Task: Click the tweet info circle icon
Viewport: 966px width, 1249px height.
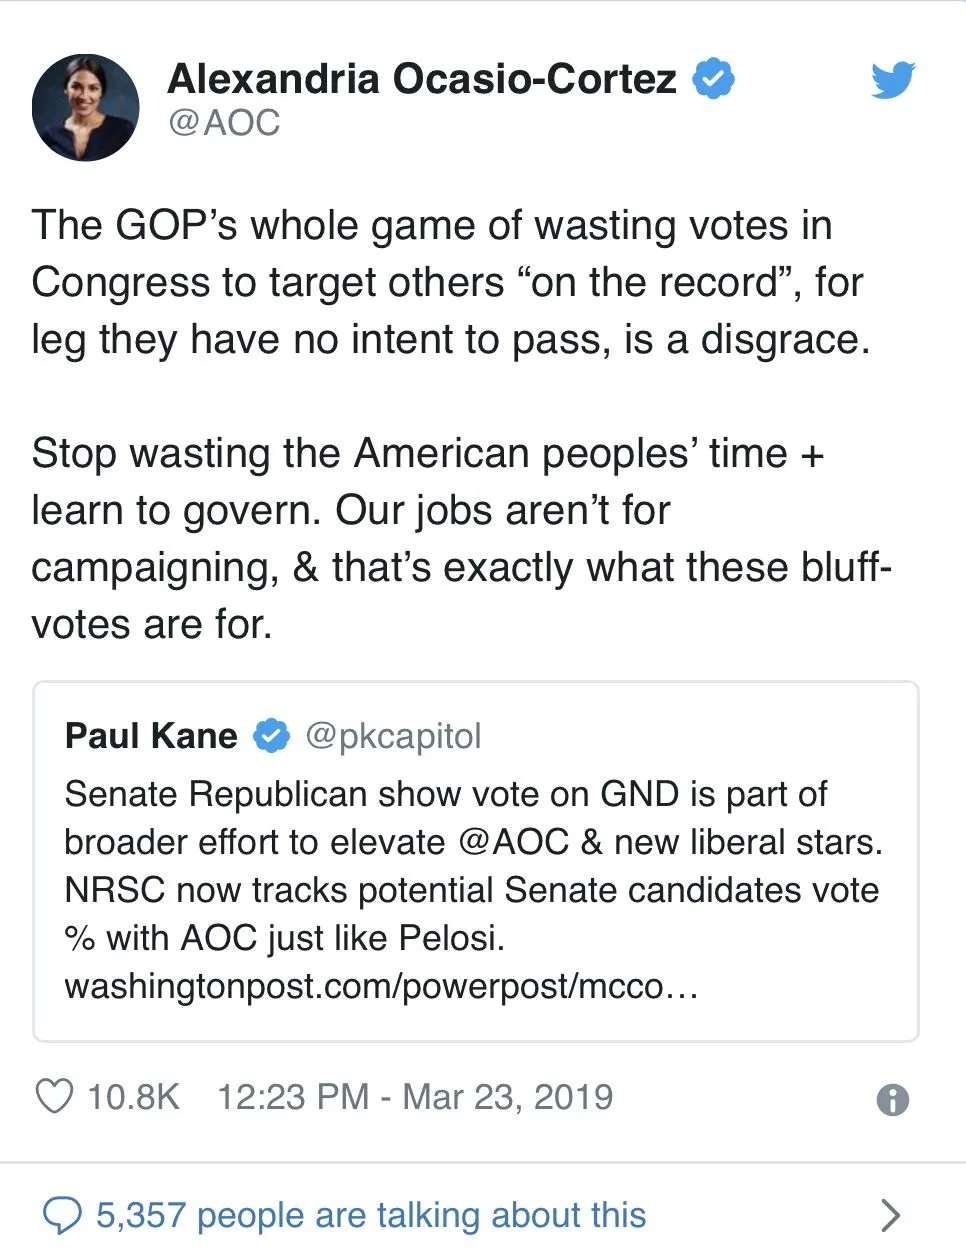Action: click(892, 1100)
